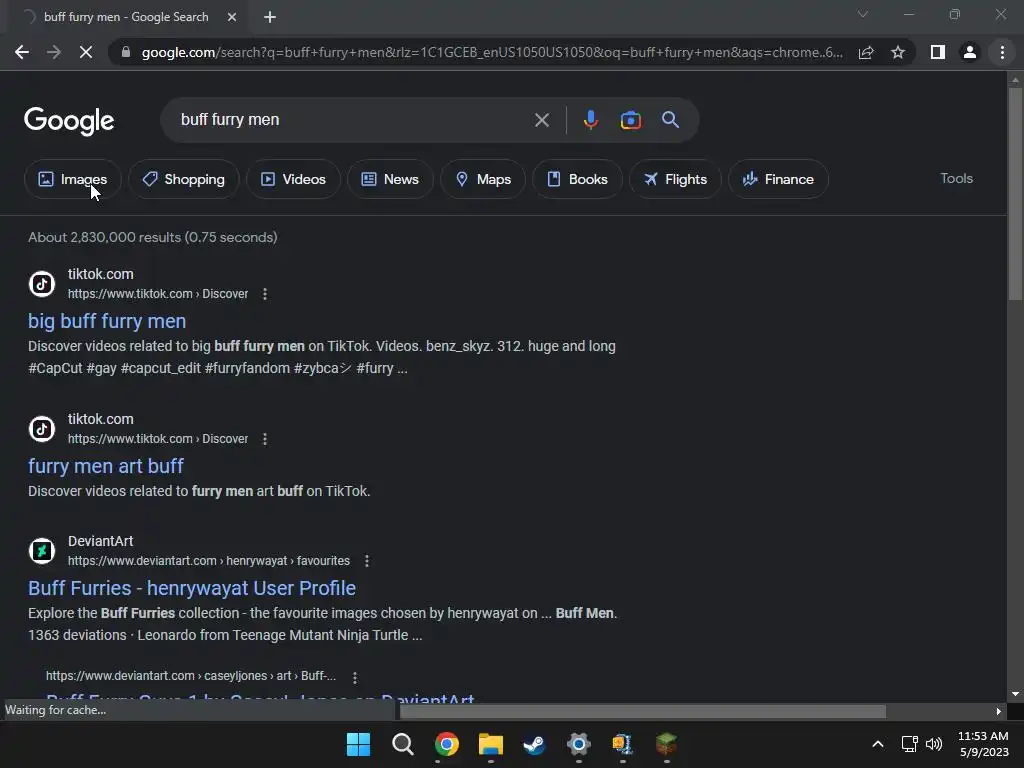Open options for first tiktok result
Screen dimensions: 1024x768
264,294
